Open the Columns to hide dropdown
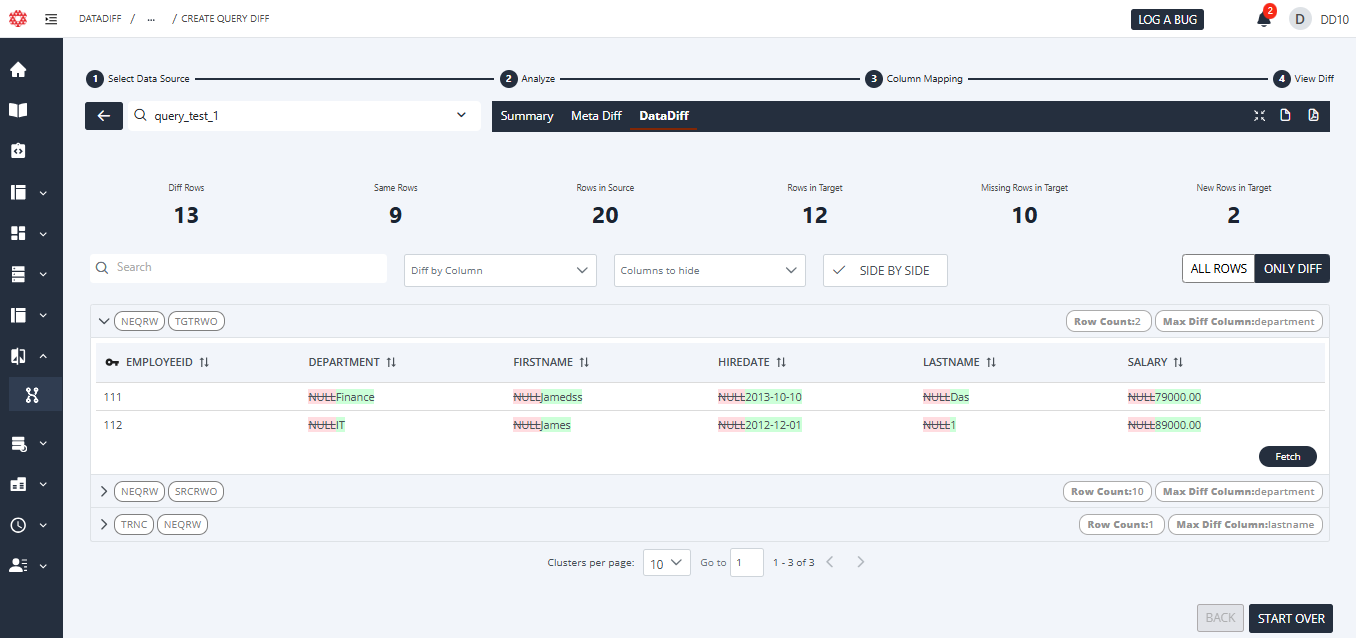Viewport: 1356px width, 638px height. tap(709, 270)
